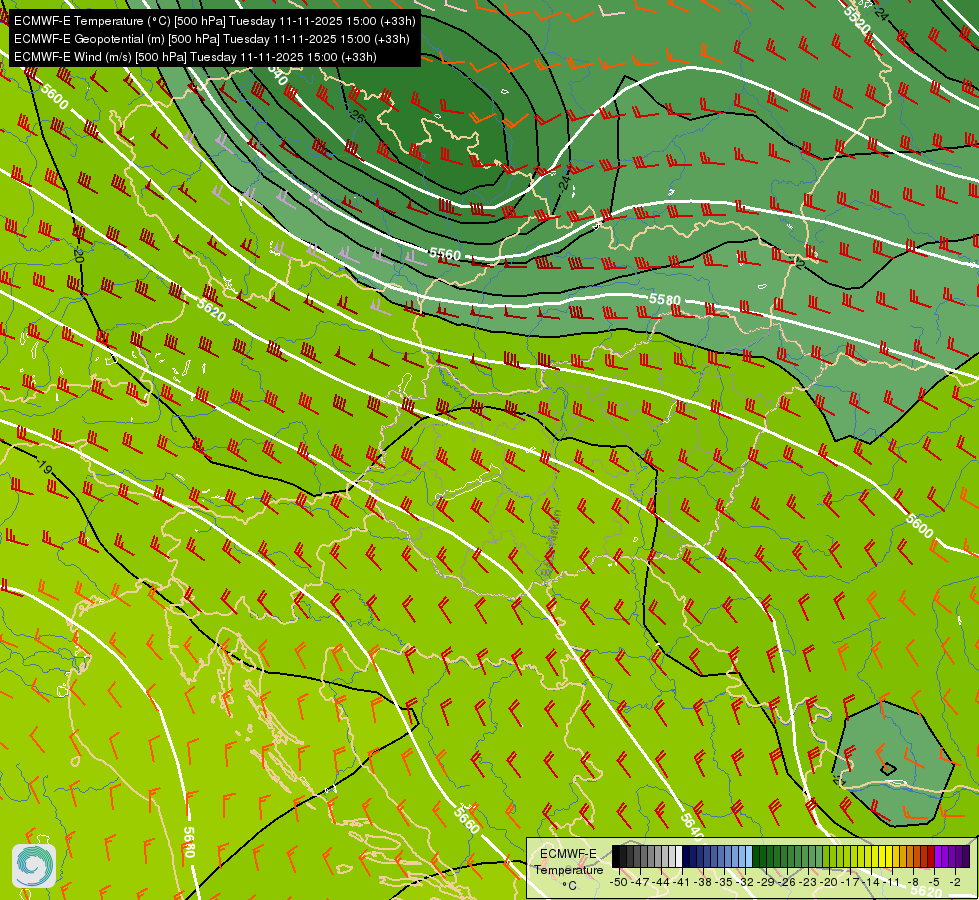Click the -8 legend value
Image resolution: width=979 pixels, height=900 pixels.
[913, 883]
